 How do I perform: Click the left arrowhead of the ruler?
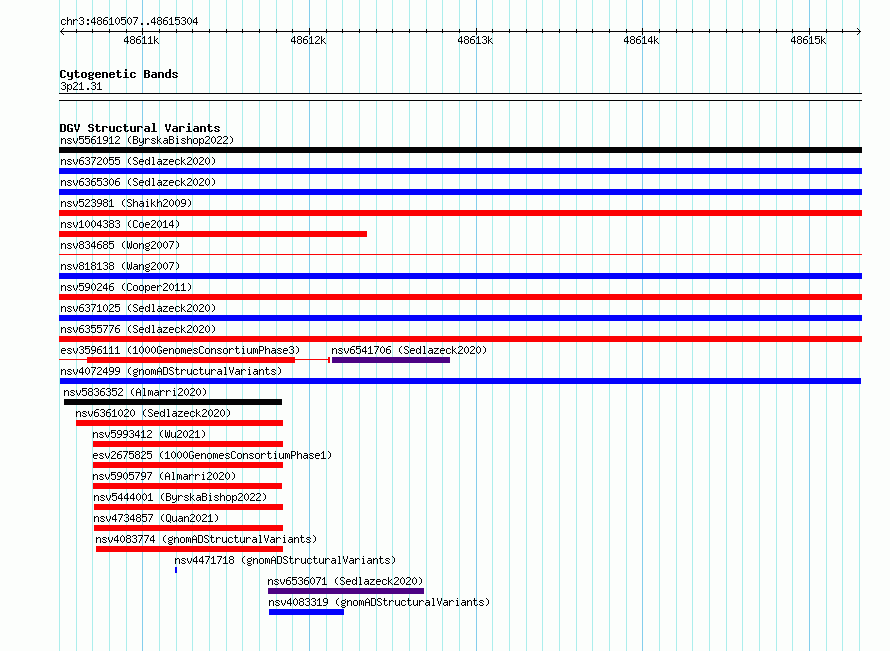pyautogui.click(x=62, y=31)
